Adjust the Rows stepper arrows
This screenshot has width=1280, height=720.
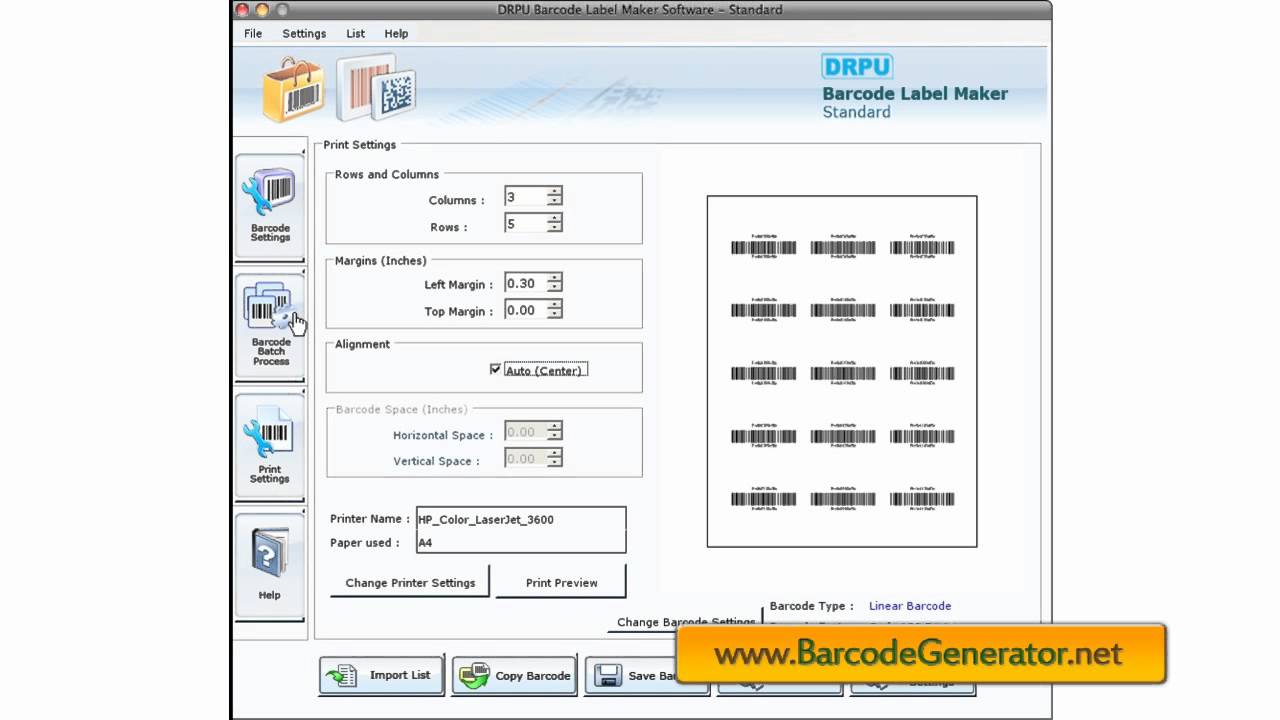tap(554, 223)
